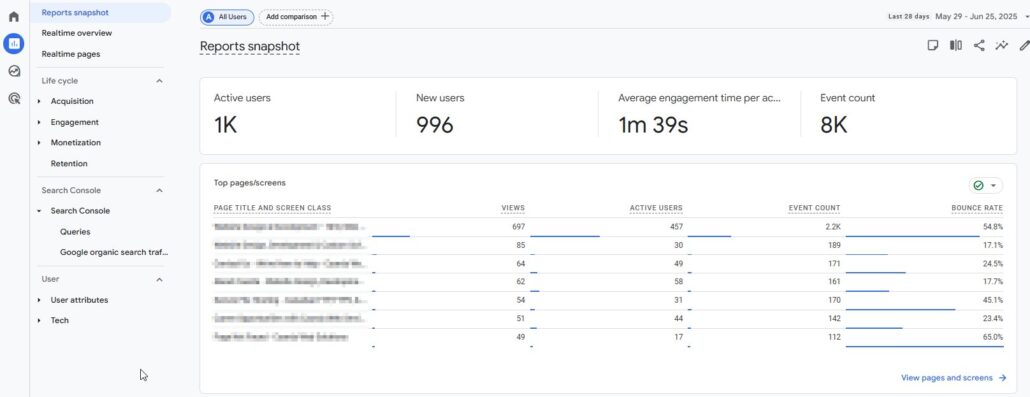Open the Home icon in left rail
The width and height of the screenshot is (1030, 397).
(x=14, y=16)
